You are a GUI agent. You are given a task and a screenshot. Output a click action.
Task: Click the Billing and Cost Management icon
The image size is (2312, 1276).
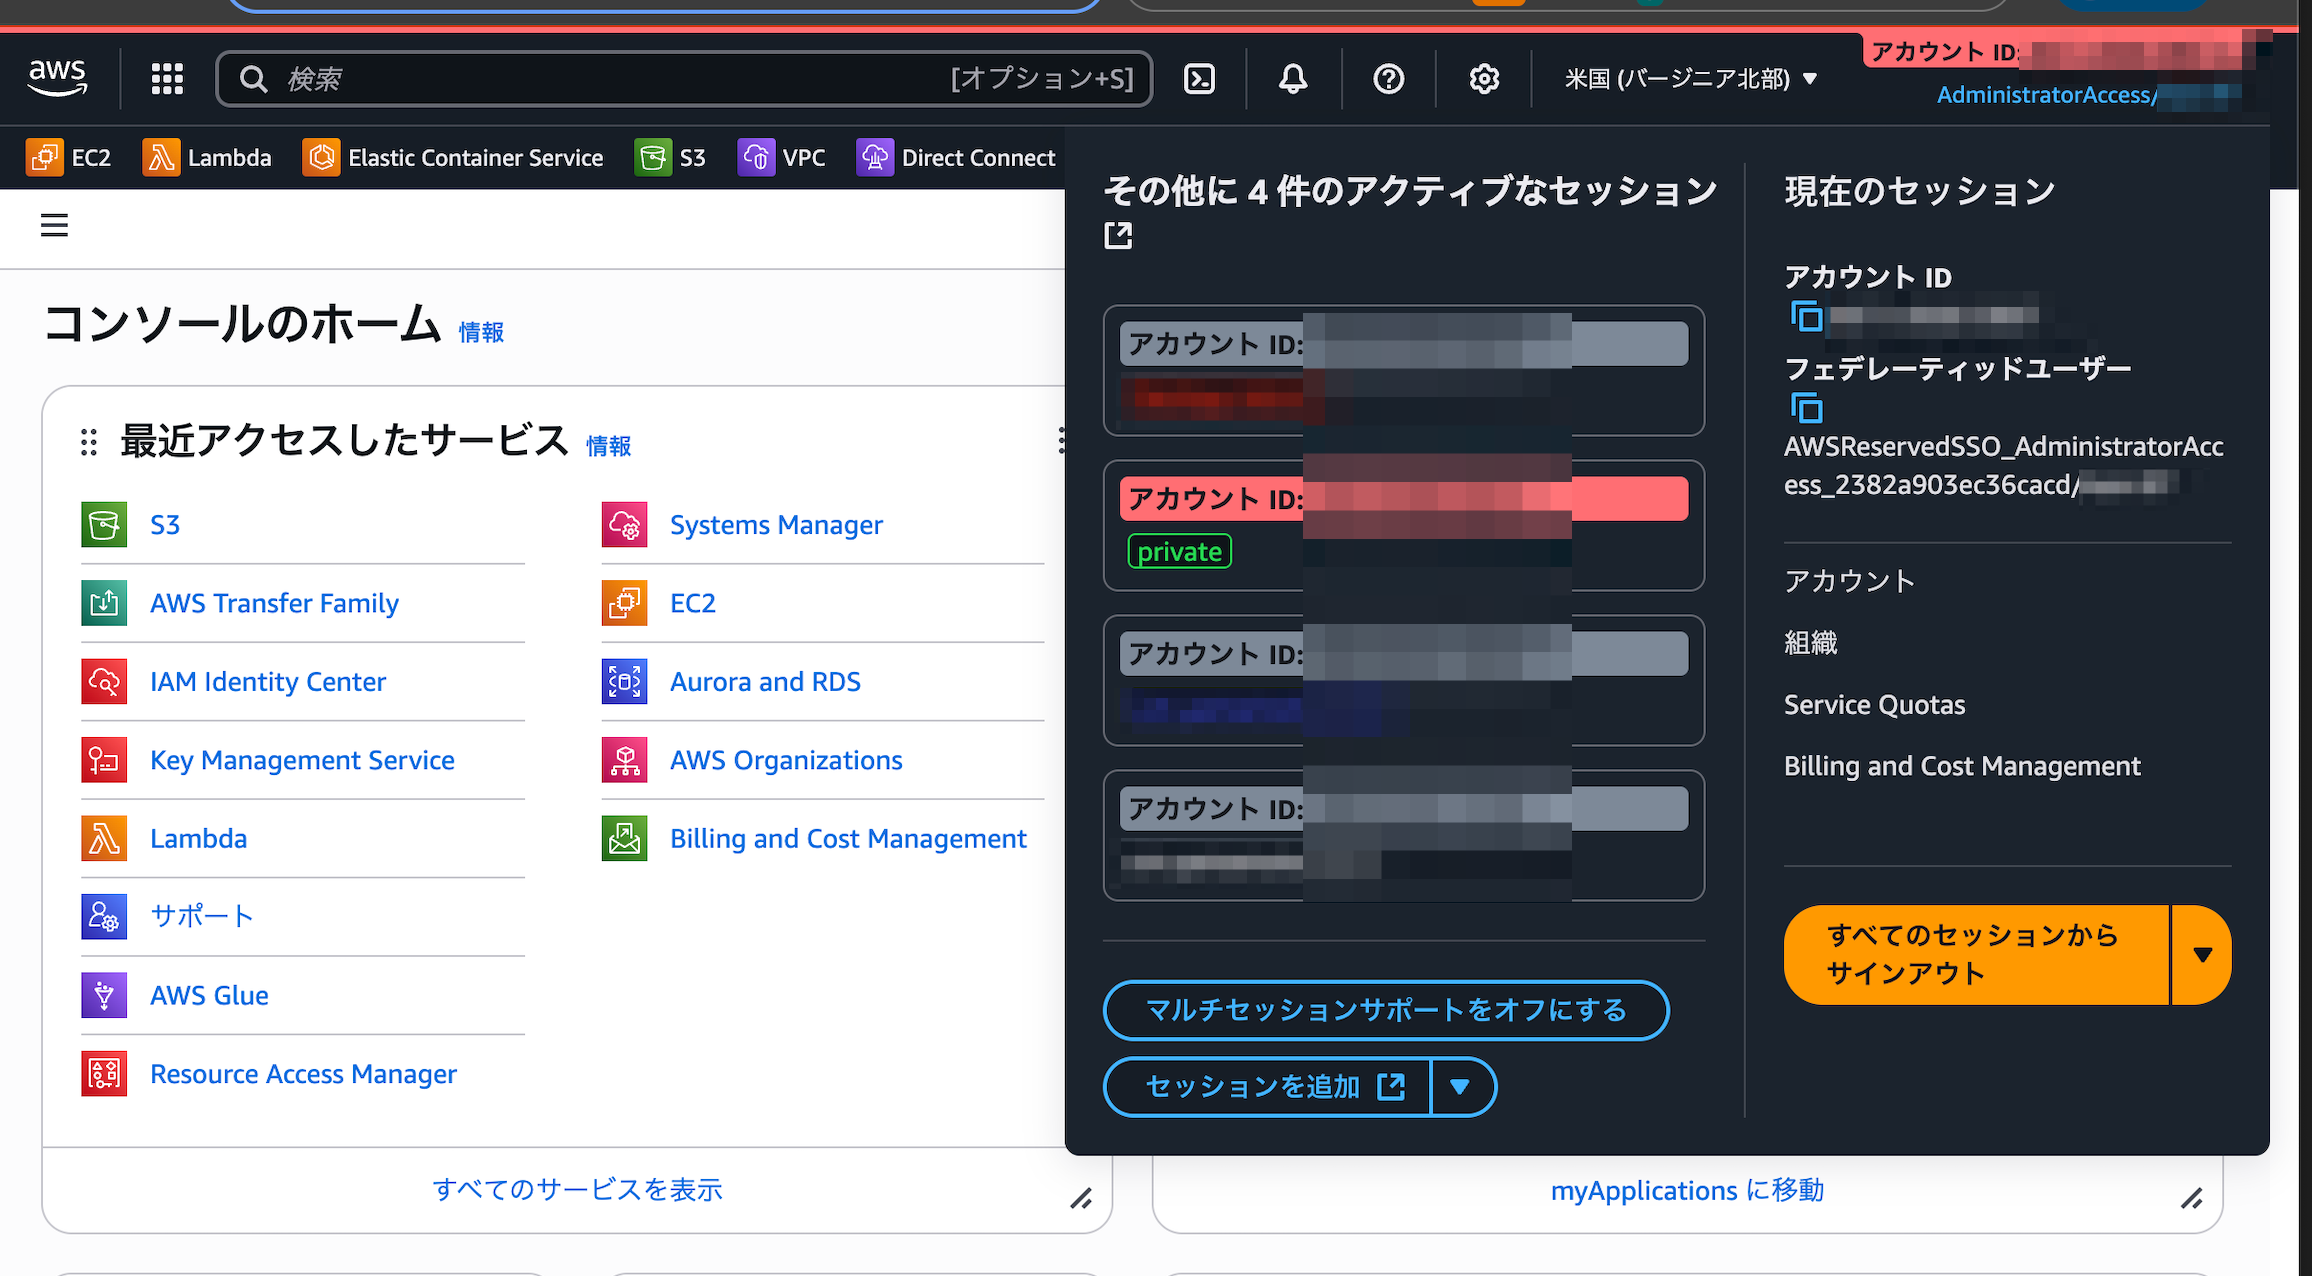pos(624,839)
